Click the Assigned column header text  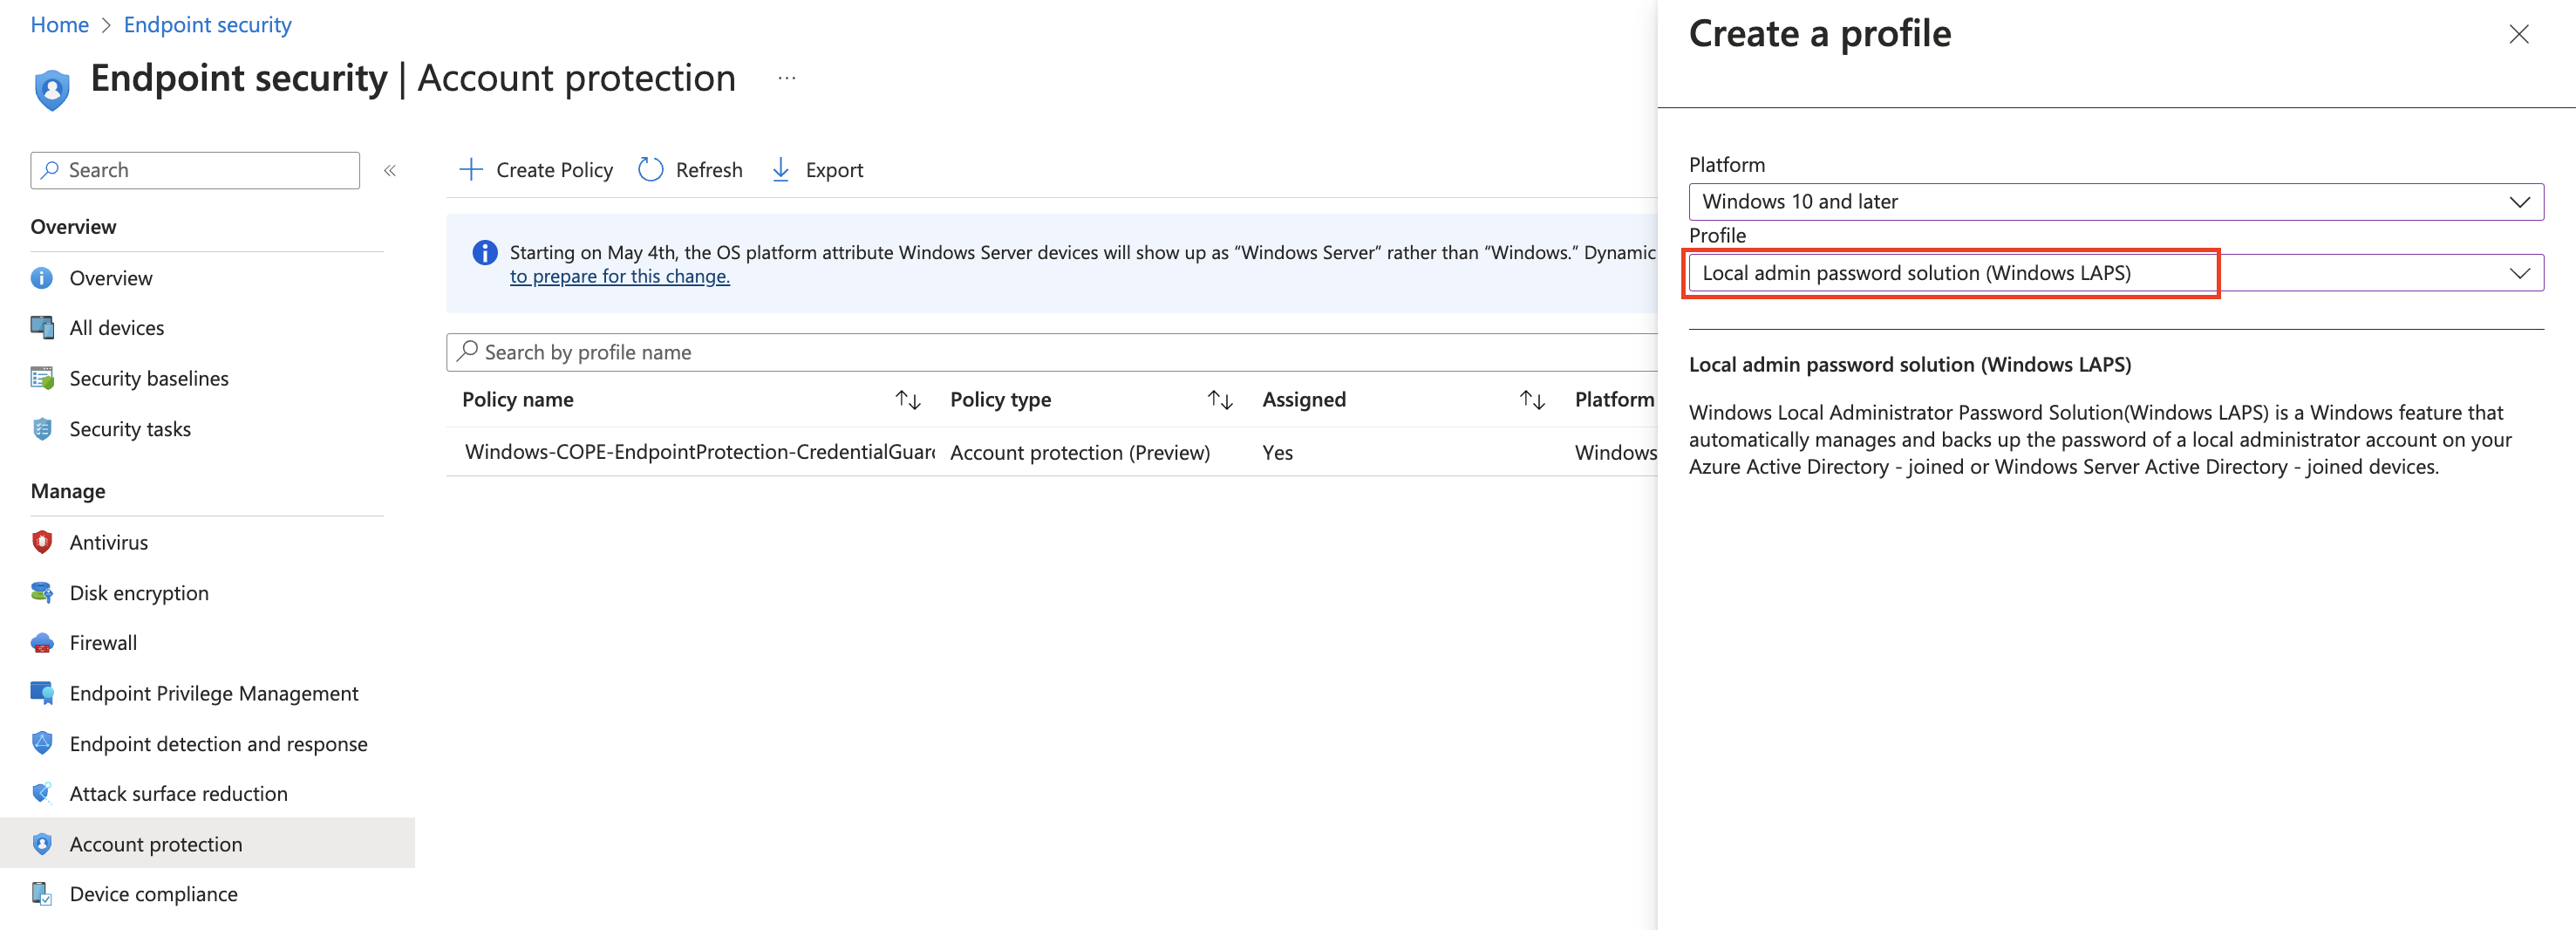click(x=1304, y=400)
